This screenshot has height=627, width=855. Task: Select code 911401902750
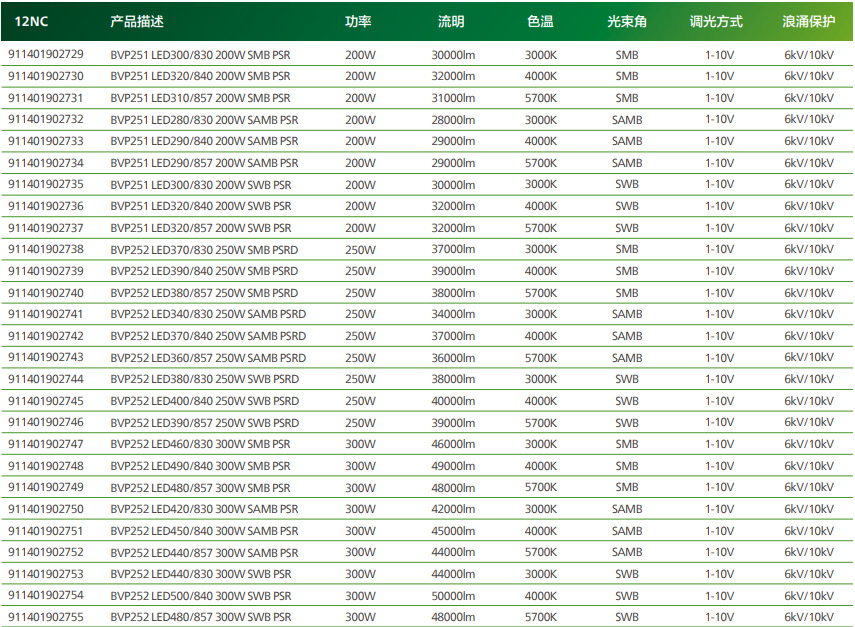(x=46, y=508)
